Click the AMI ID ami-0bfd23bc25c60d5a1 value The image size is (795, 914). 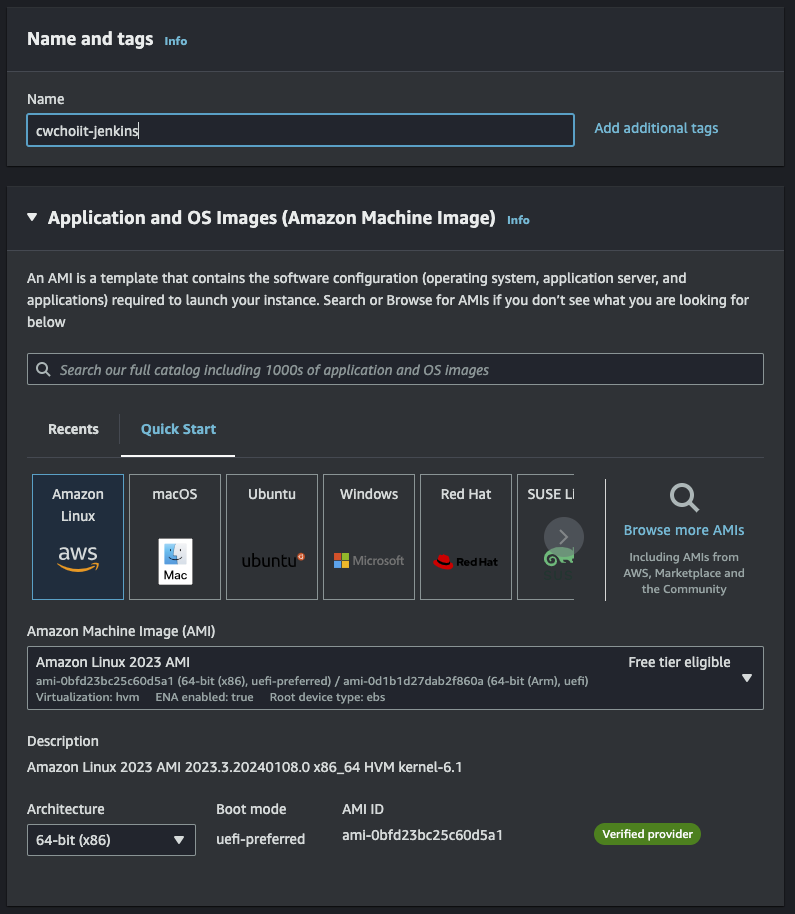coord(423,835)
